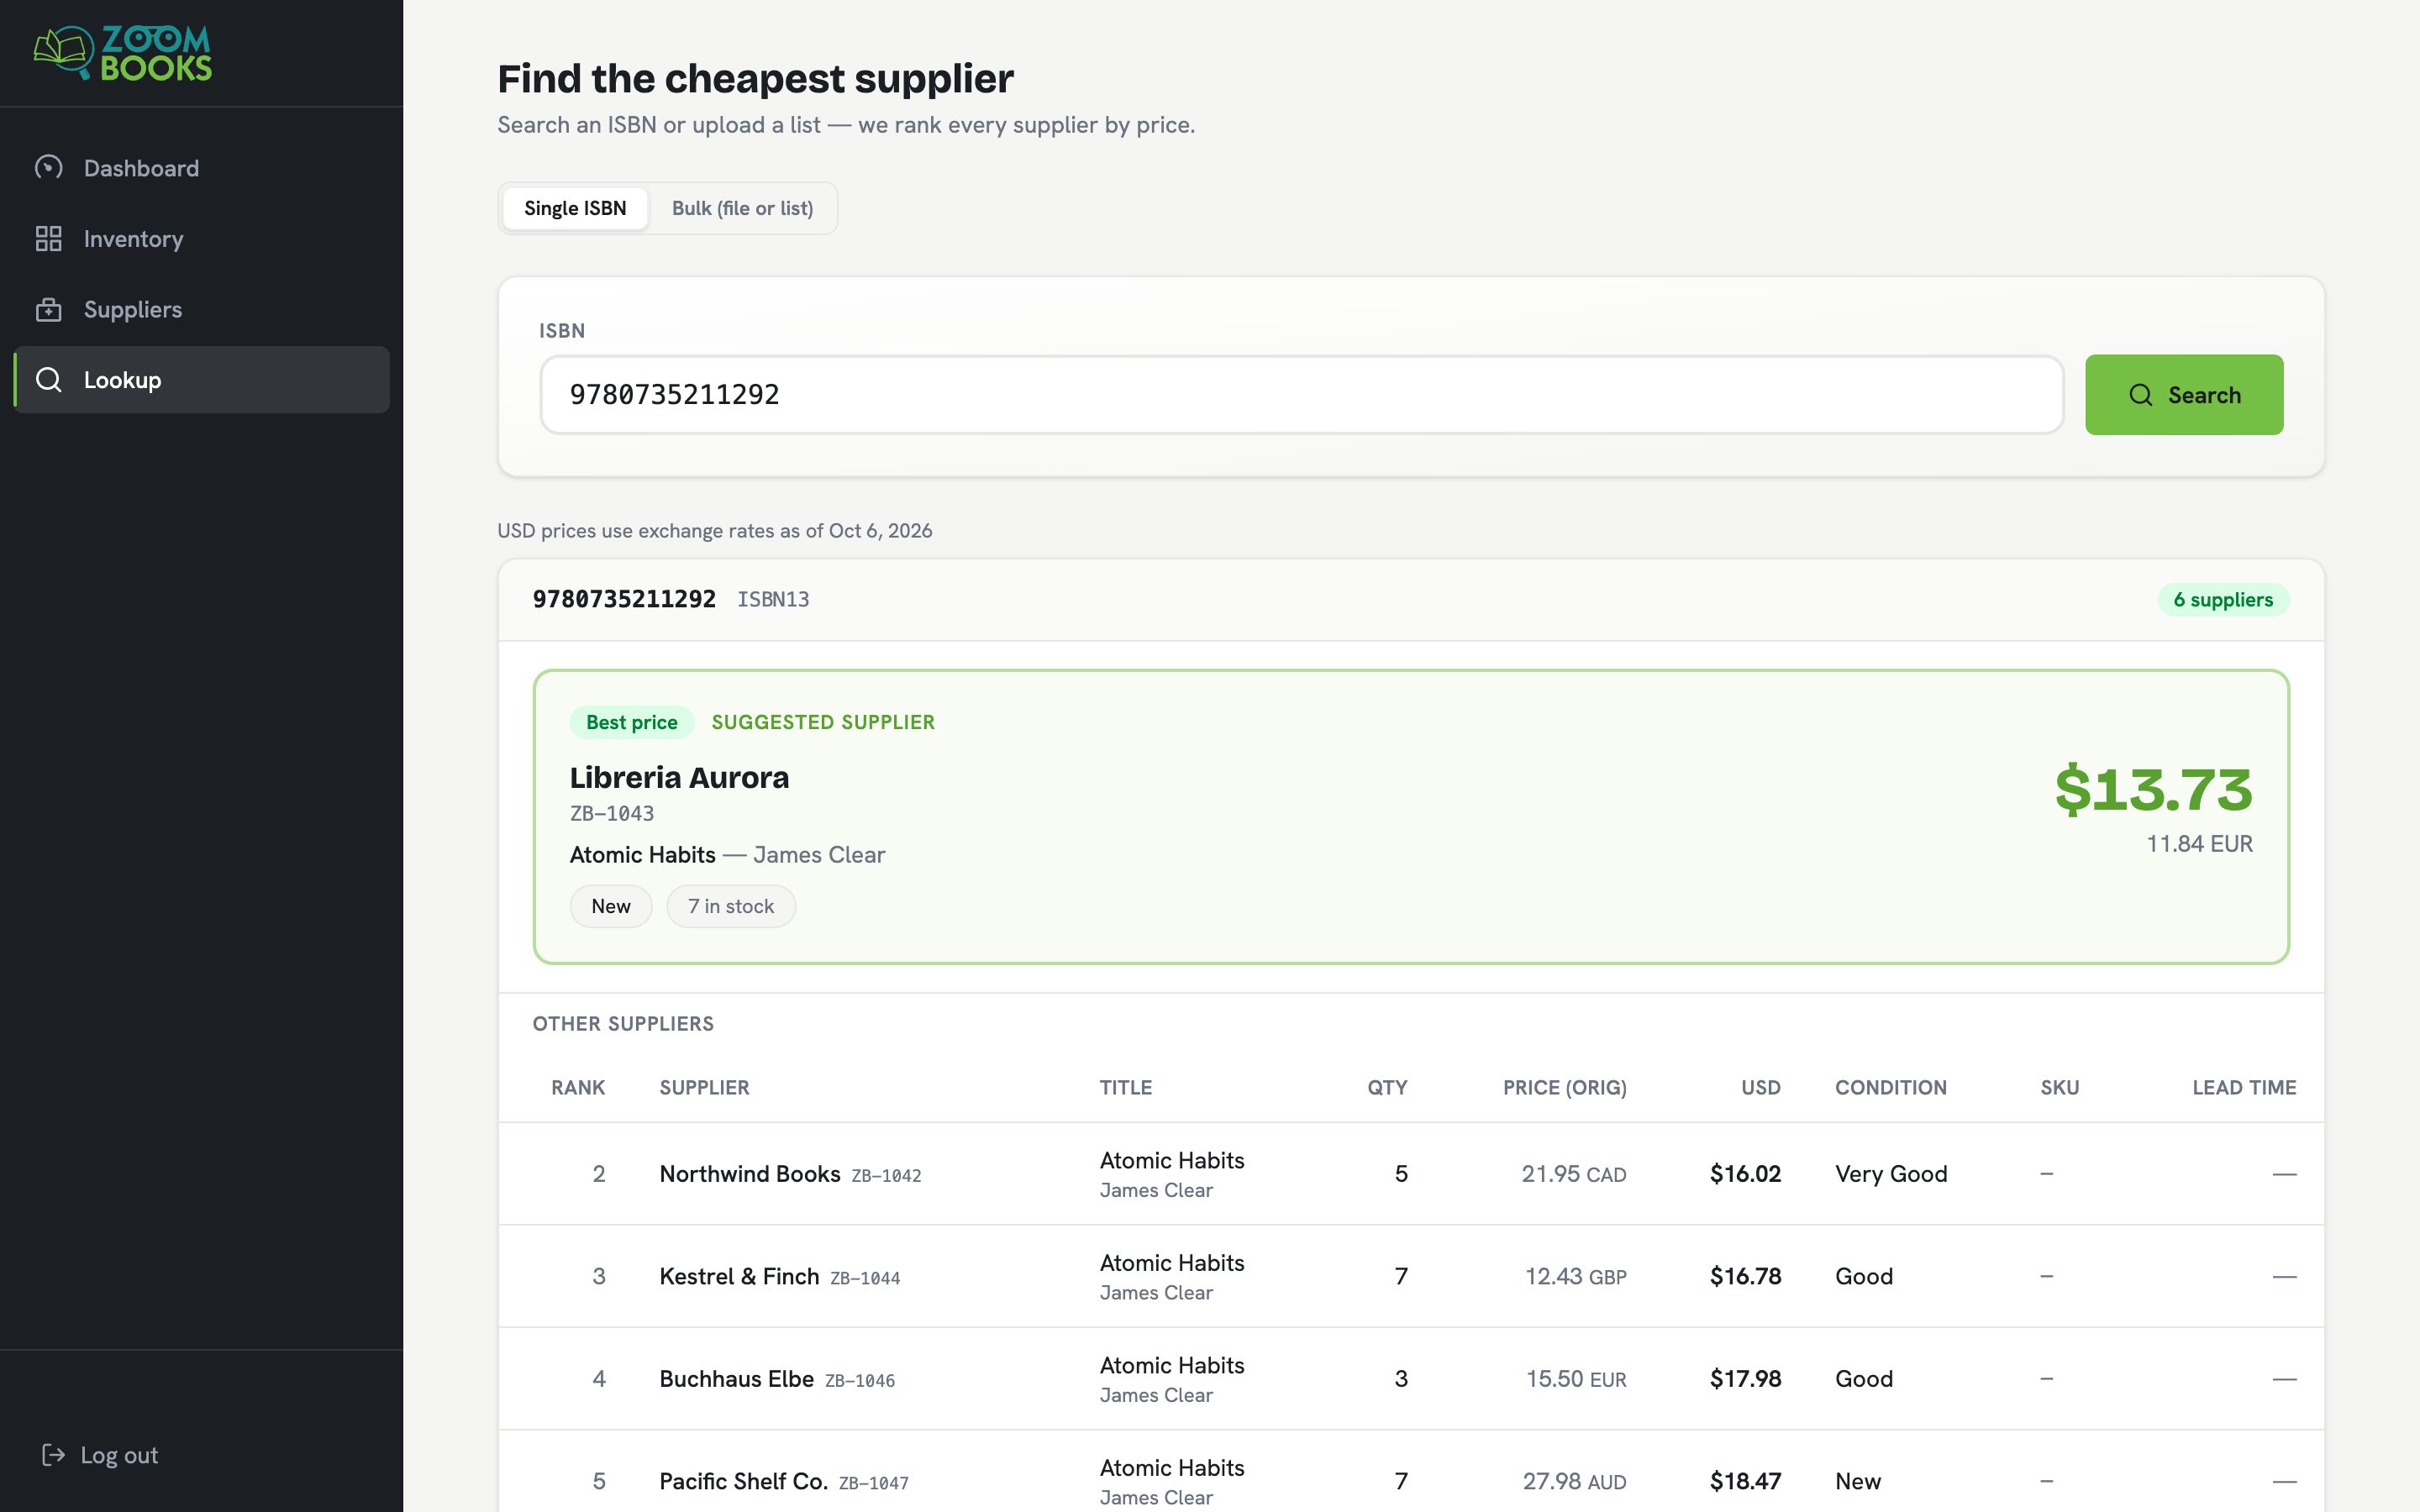Go to Inventory in the sidebar

[x=201, y=239]
